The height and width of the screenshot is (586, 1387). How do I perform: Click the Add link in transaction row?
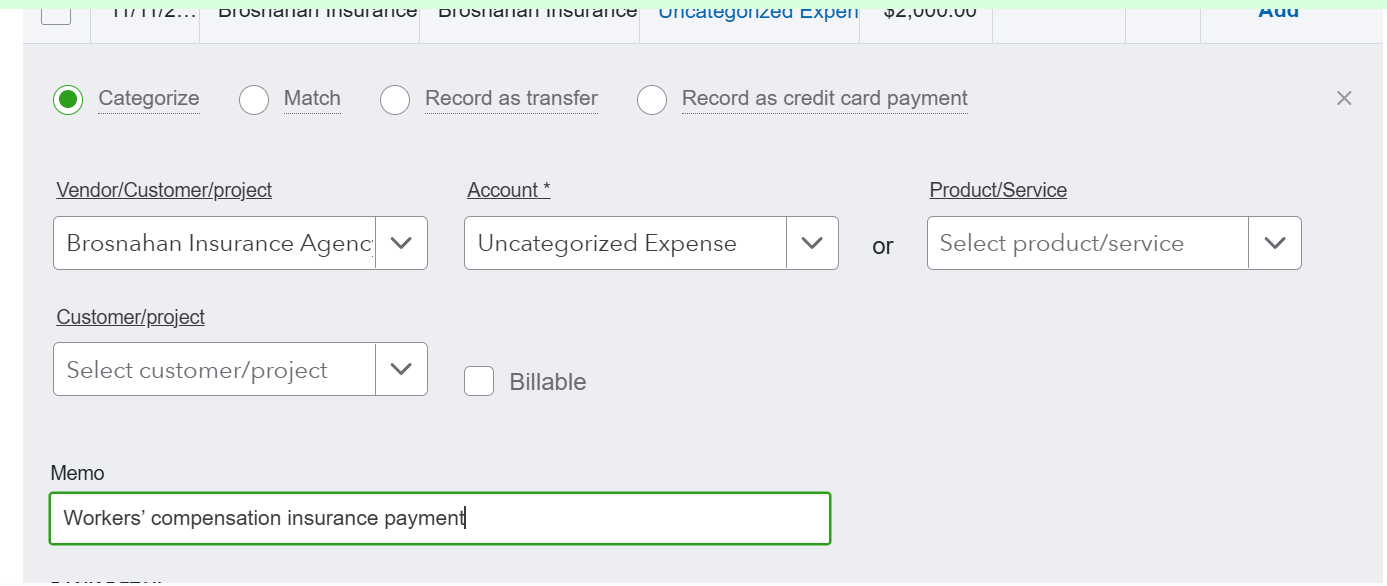click(1278, 11)
